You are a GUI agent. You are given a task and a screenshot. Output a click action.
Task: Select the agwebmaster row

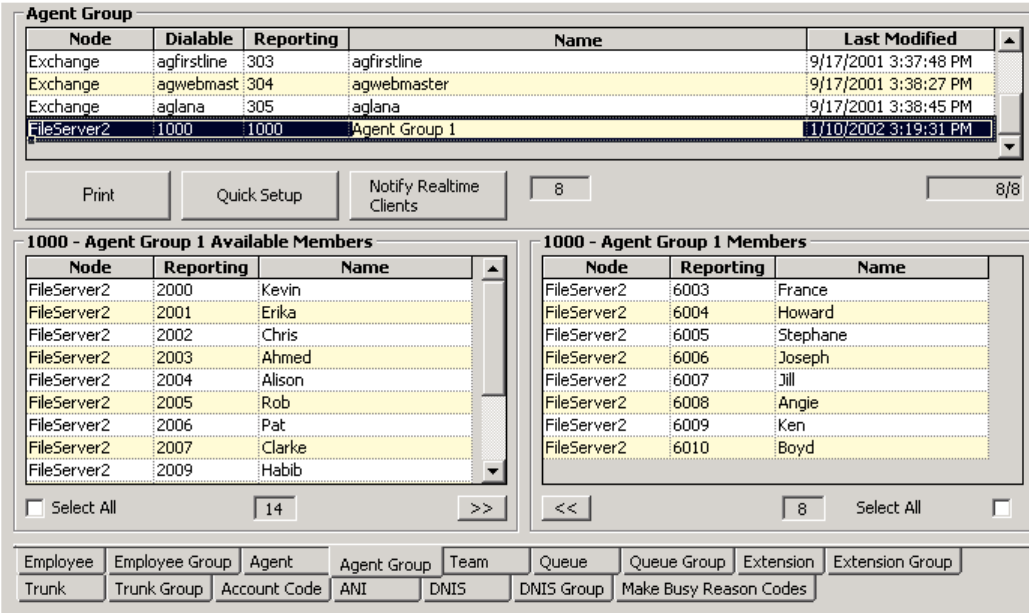tap(511, 84)
